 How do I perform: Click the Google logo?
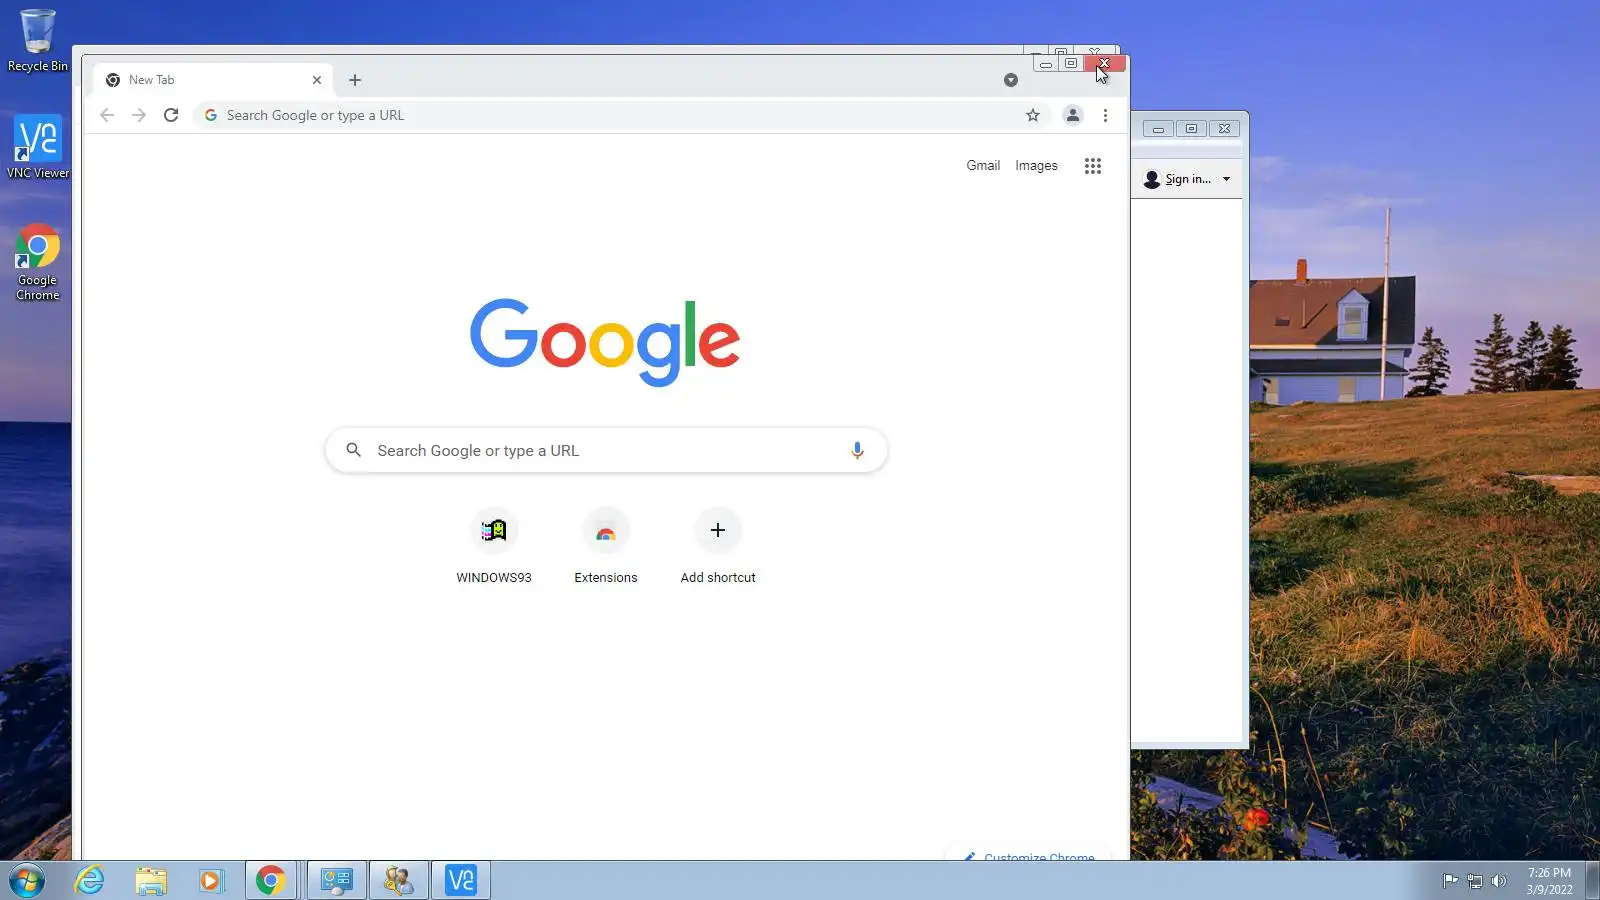[x=605, y=341]
